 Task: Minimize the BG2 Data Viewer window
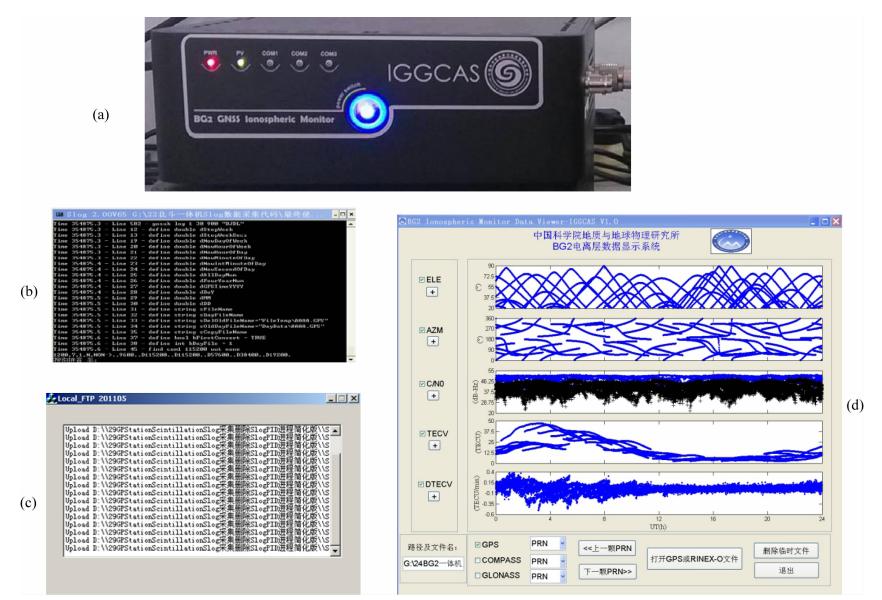point(814,222)
